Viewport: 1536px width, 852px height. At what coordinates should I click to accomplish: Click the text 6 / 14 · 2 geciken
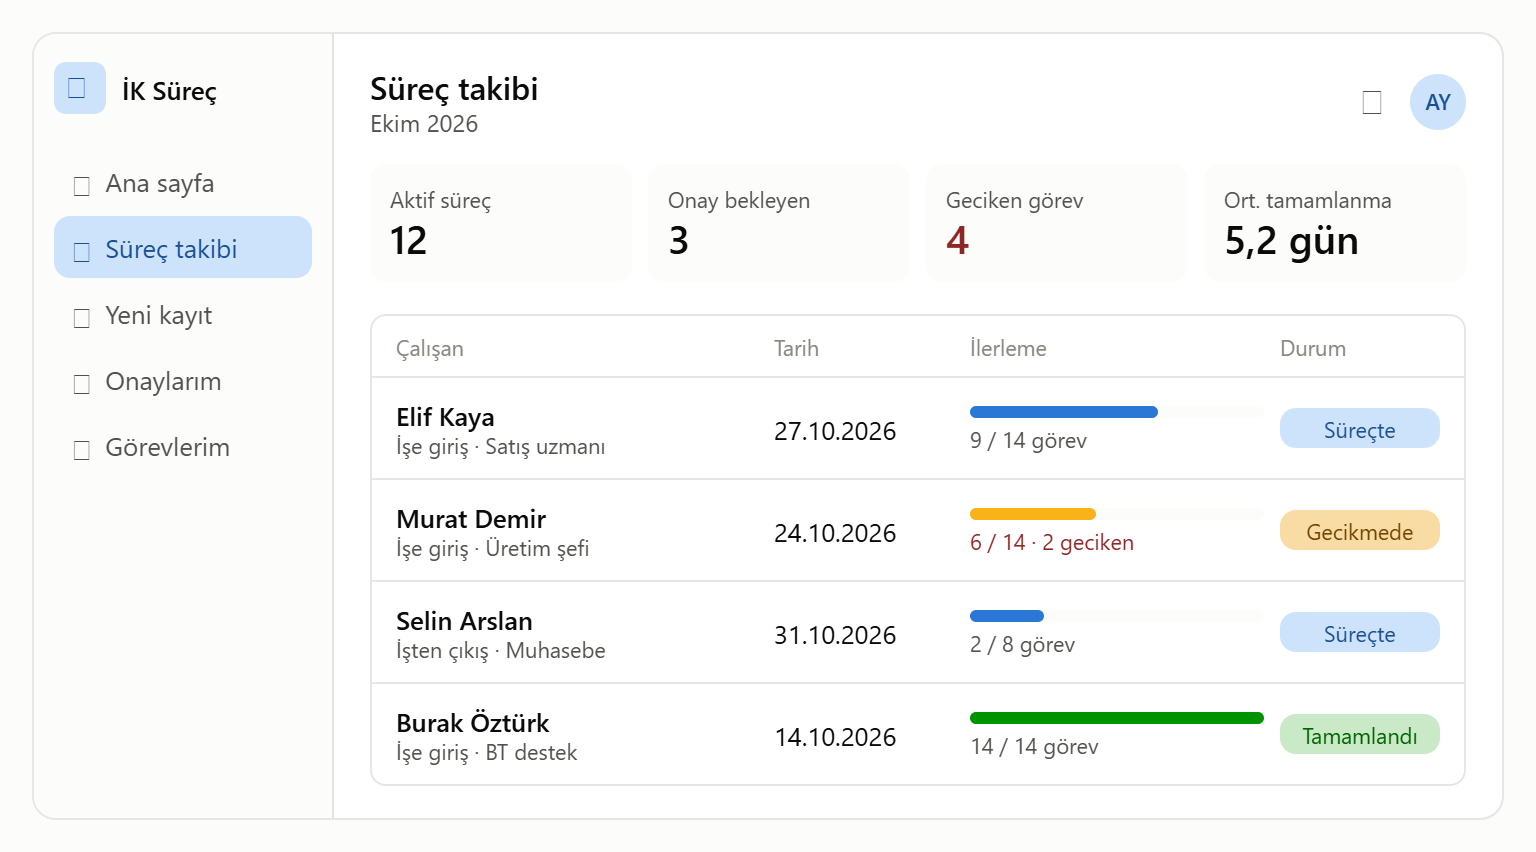click(x=1052, y=543)
